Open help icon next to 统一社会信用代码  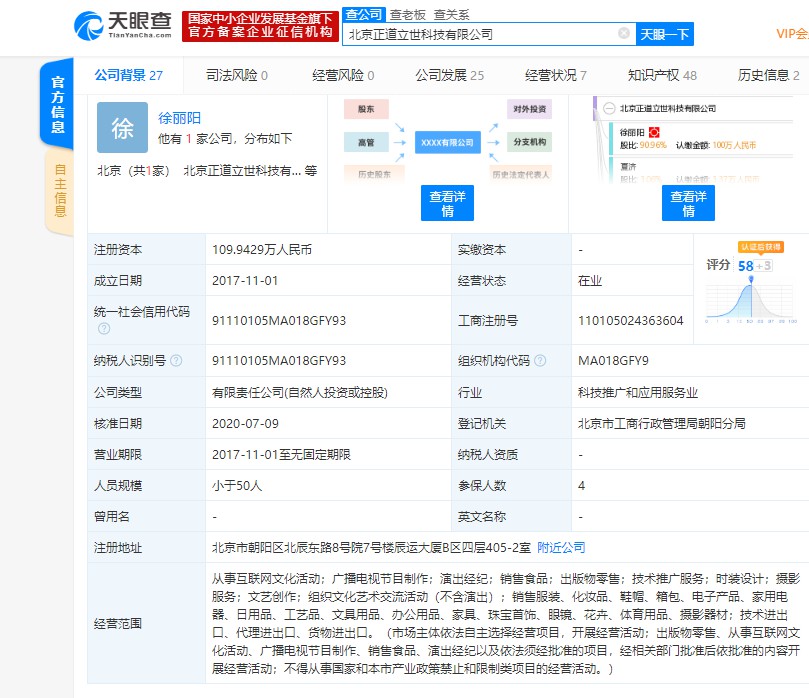coord(104,329)
